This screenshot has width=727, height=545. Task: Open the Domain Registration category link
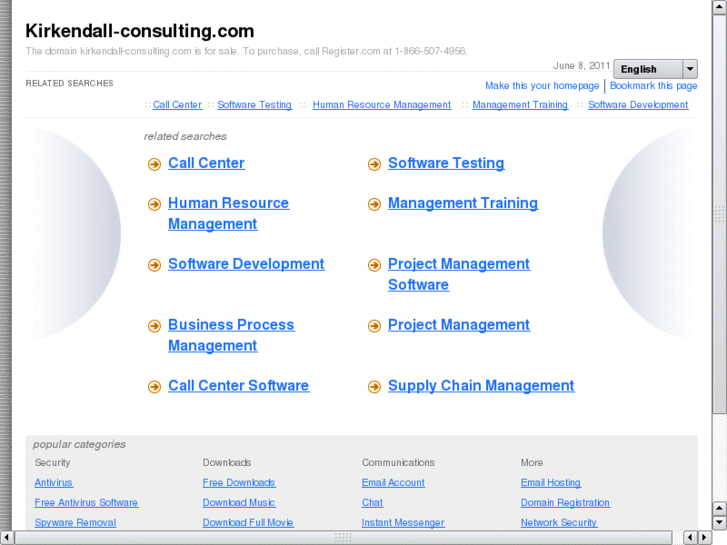click(x=565, y=503)
